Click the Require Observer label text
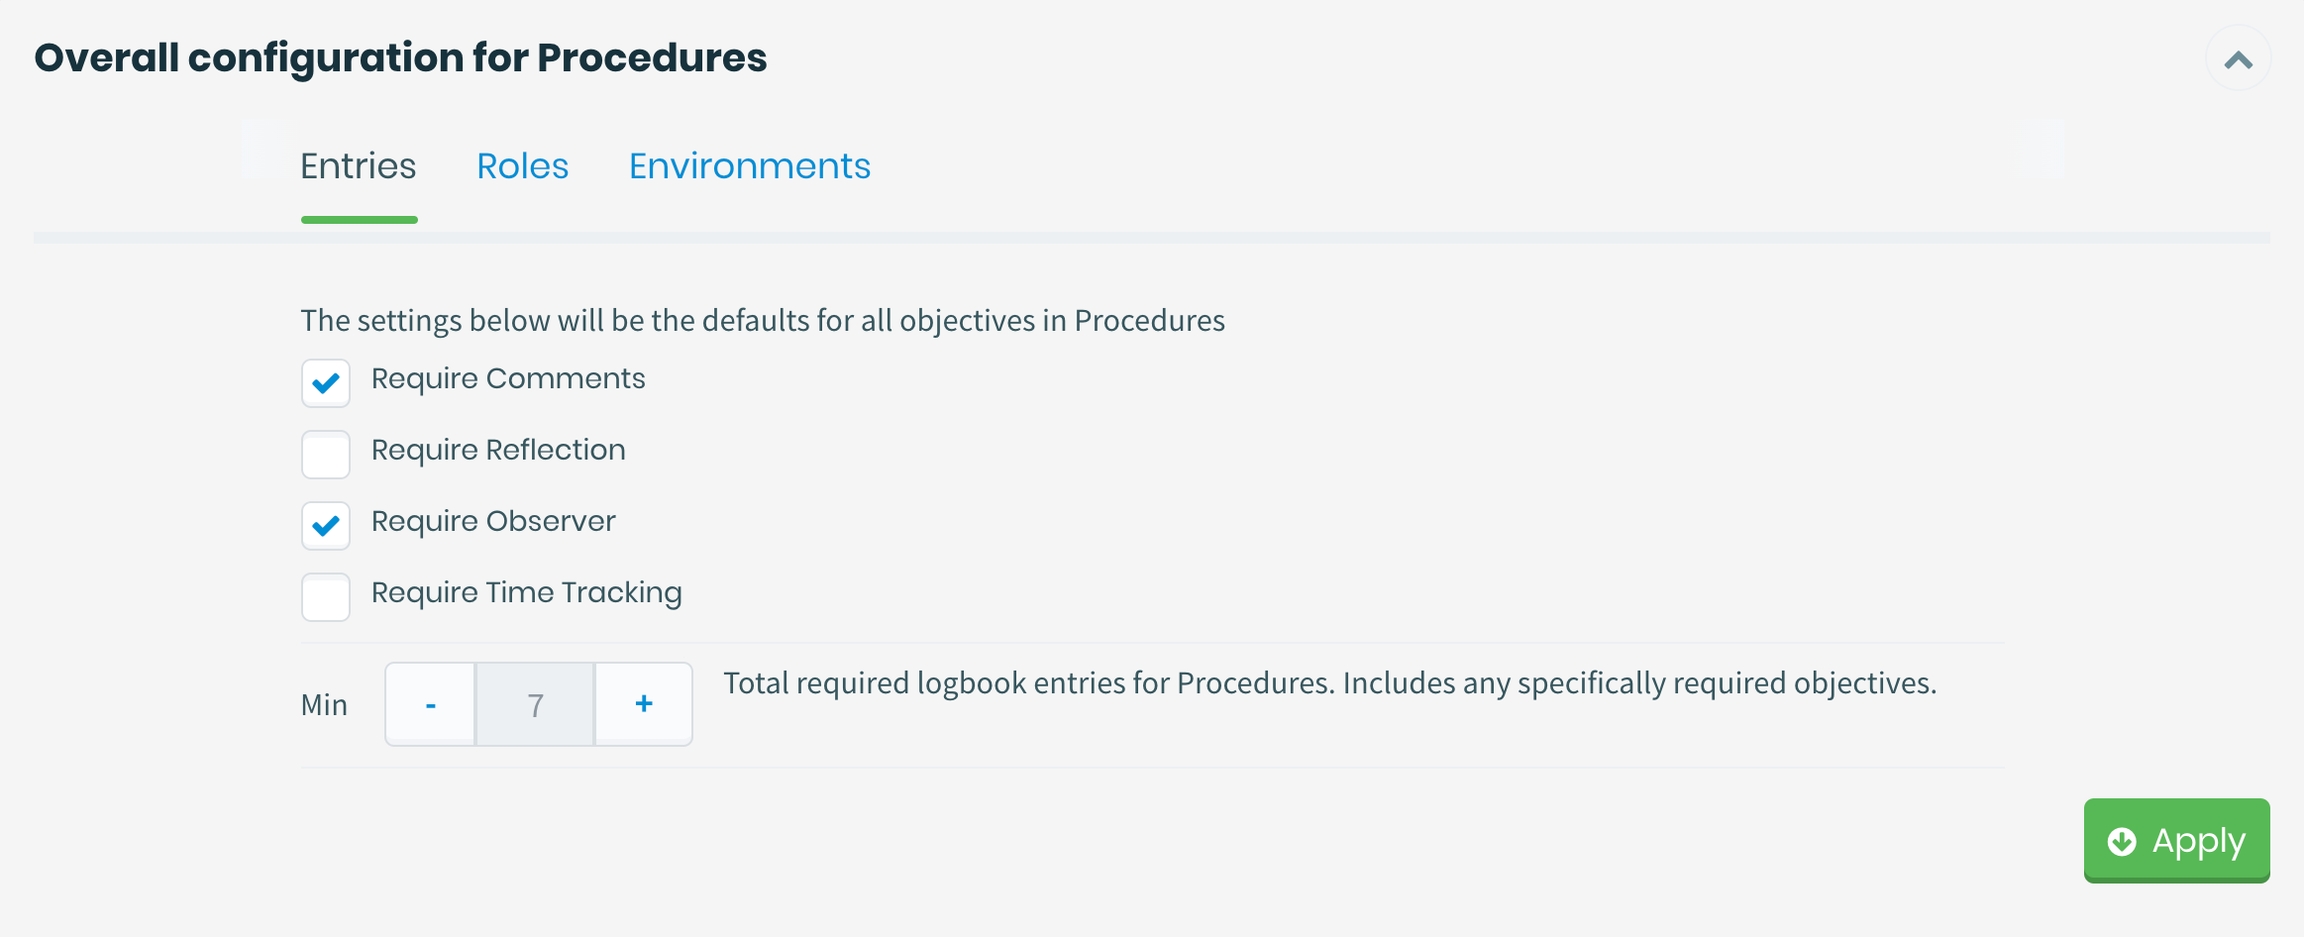The width and height of the screenshot is (2304, 937). pos(493,521)
